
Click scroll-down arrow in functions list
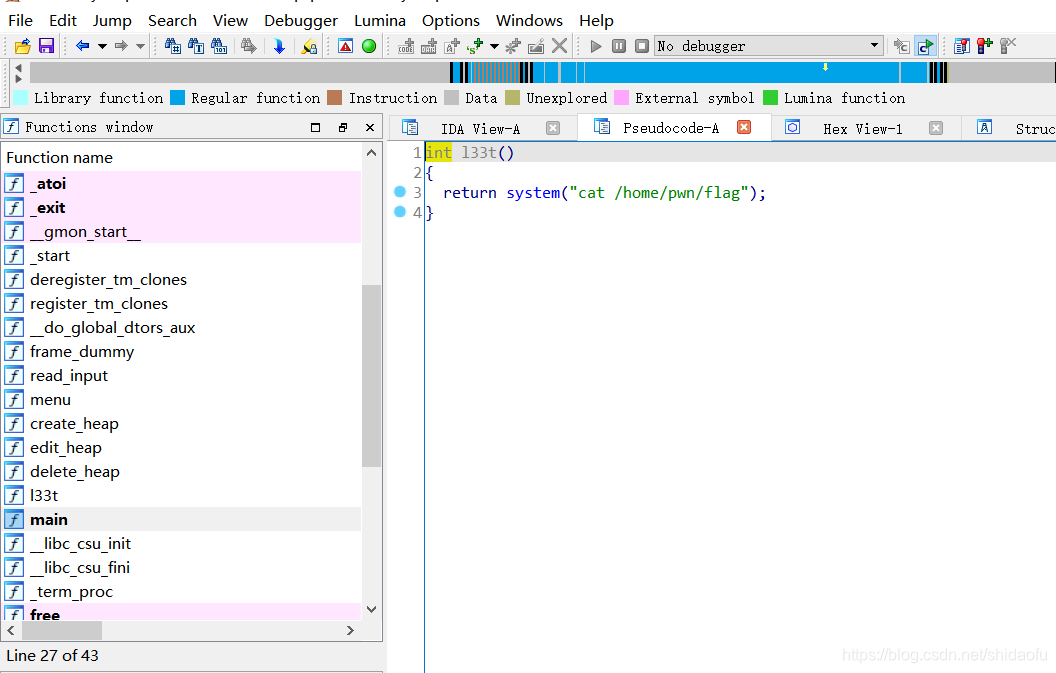click(371, 609)
